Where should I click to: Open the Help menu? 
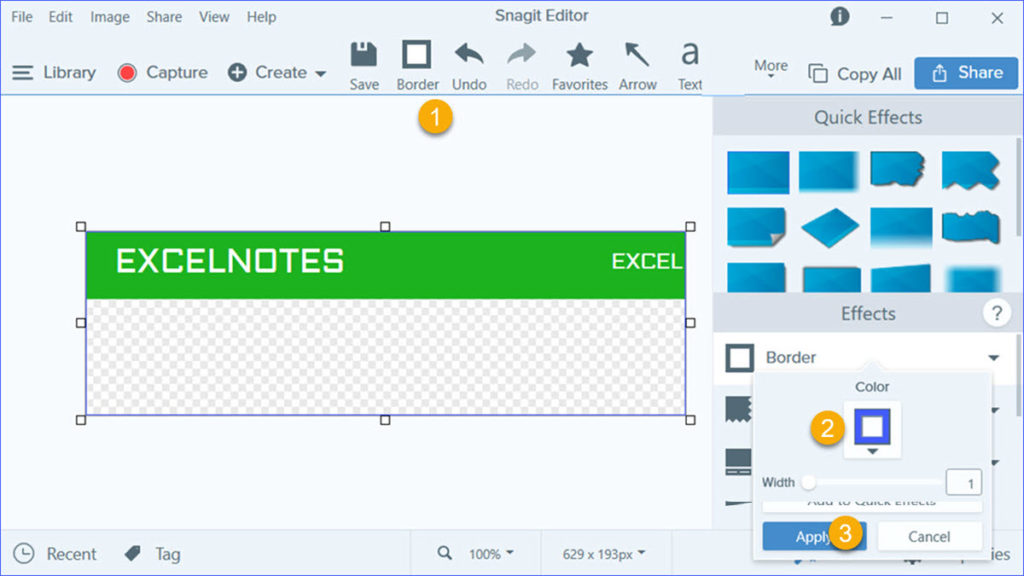261,17
